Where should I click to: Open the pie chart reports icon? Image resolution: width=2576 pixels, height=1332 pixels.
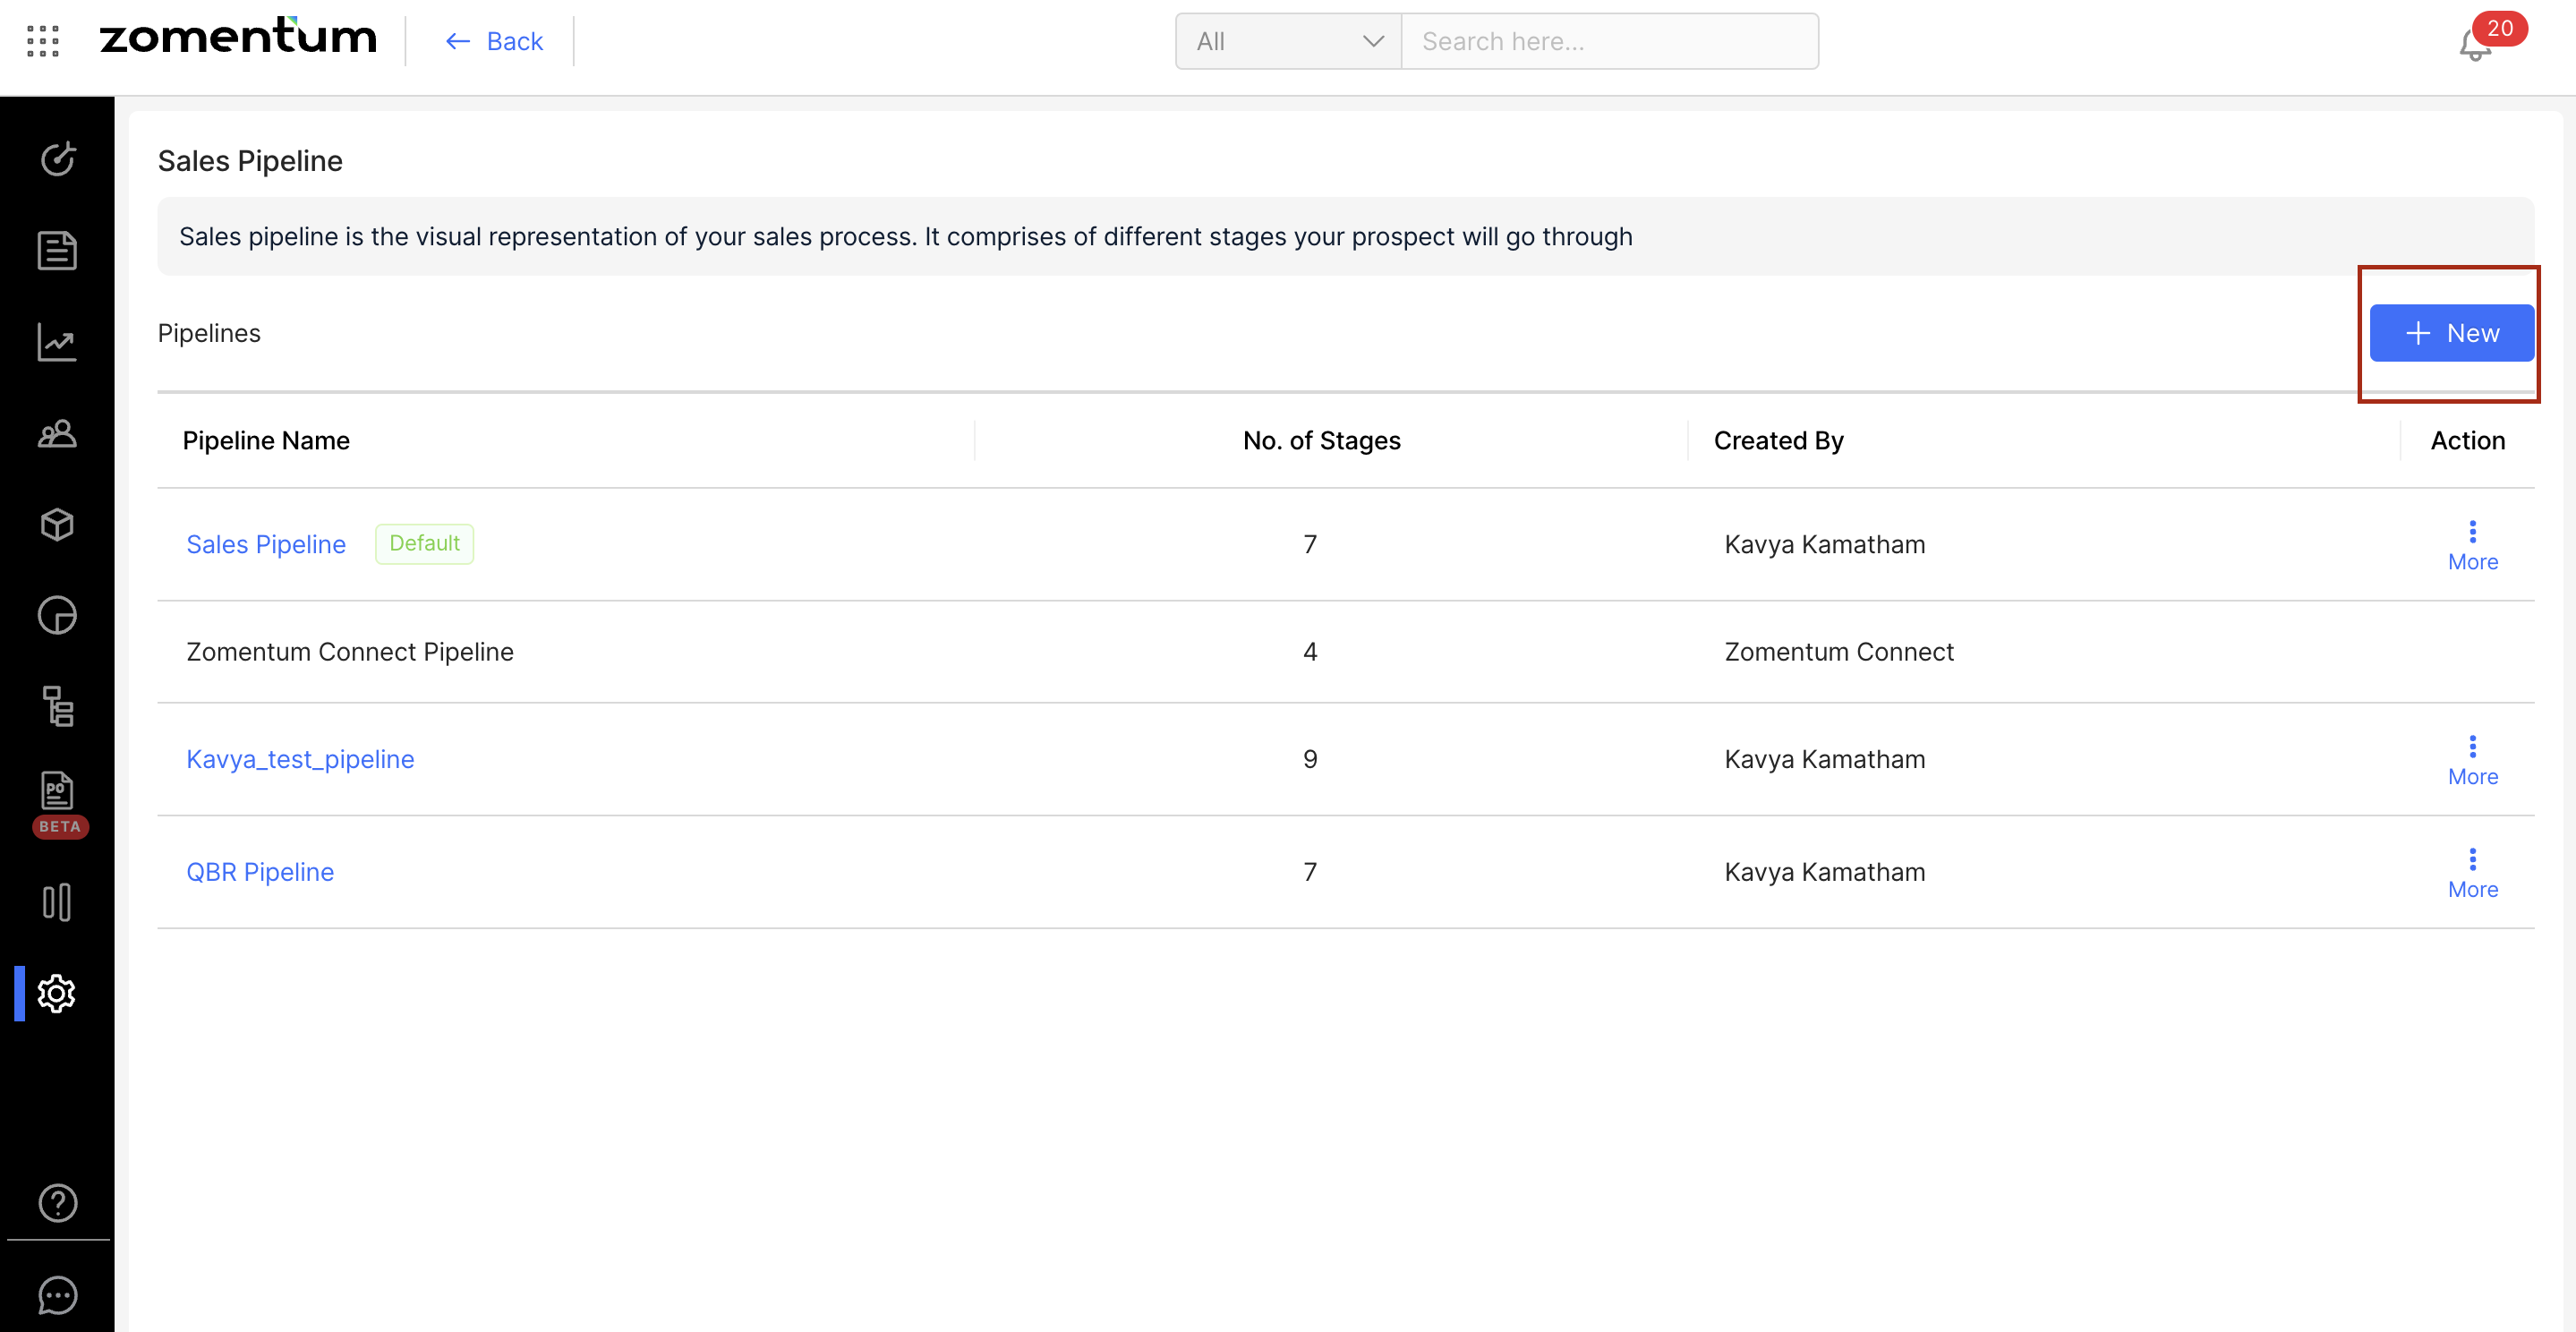coord(57,615)
